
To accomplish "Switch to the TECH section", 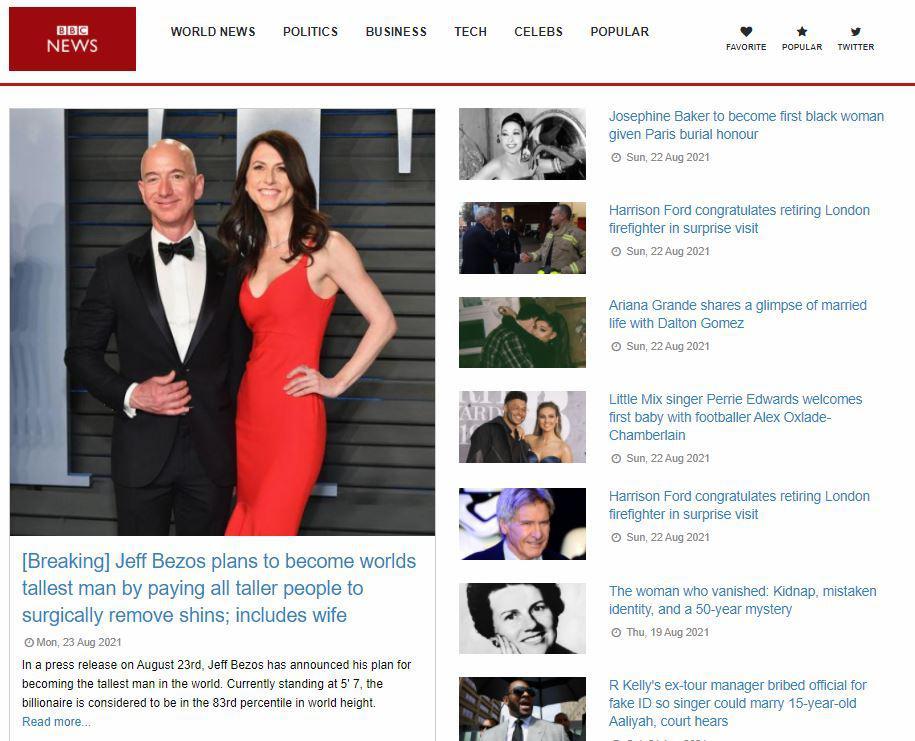I will point(470,31).
